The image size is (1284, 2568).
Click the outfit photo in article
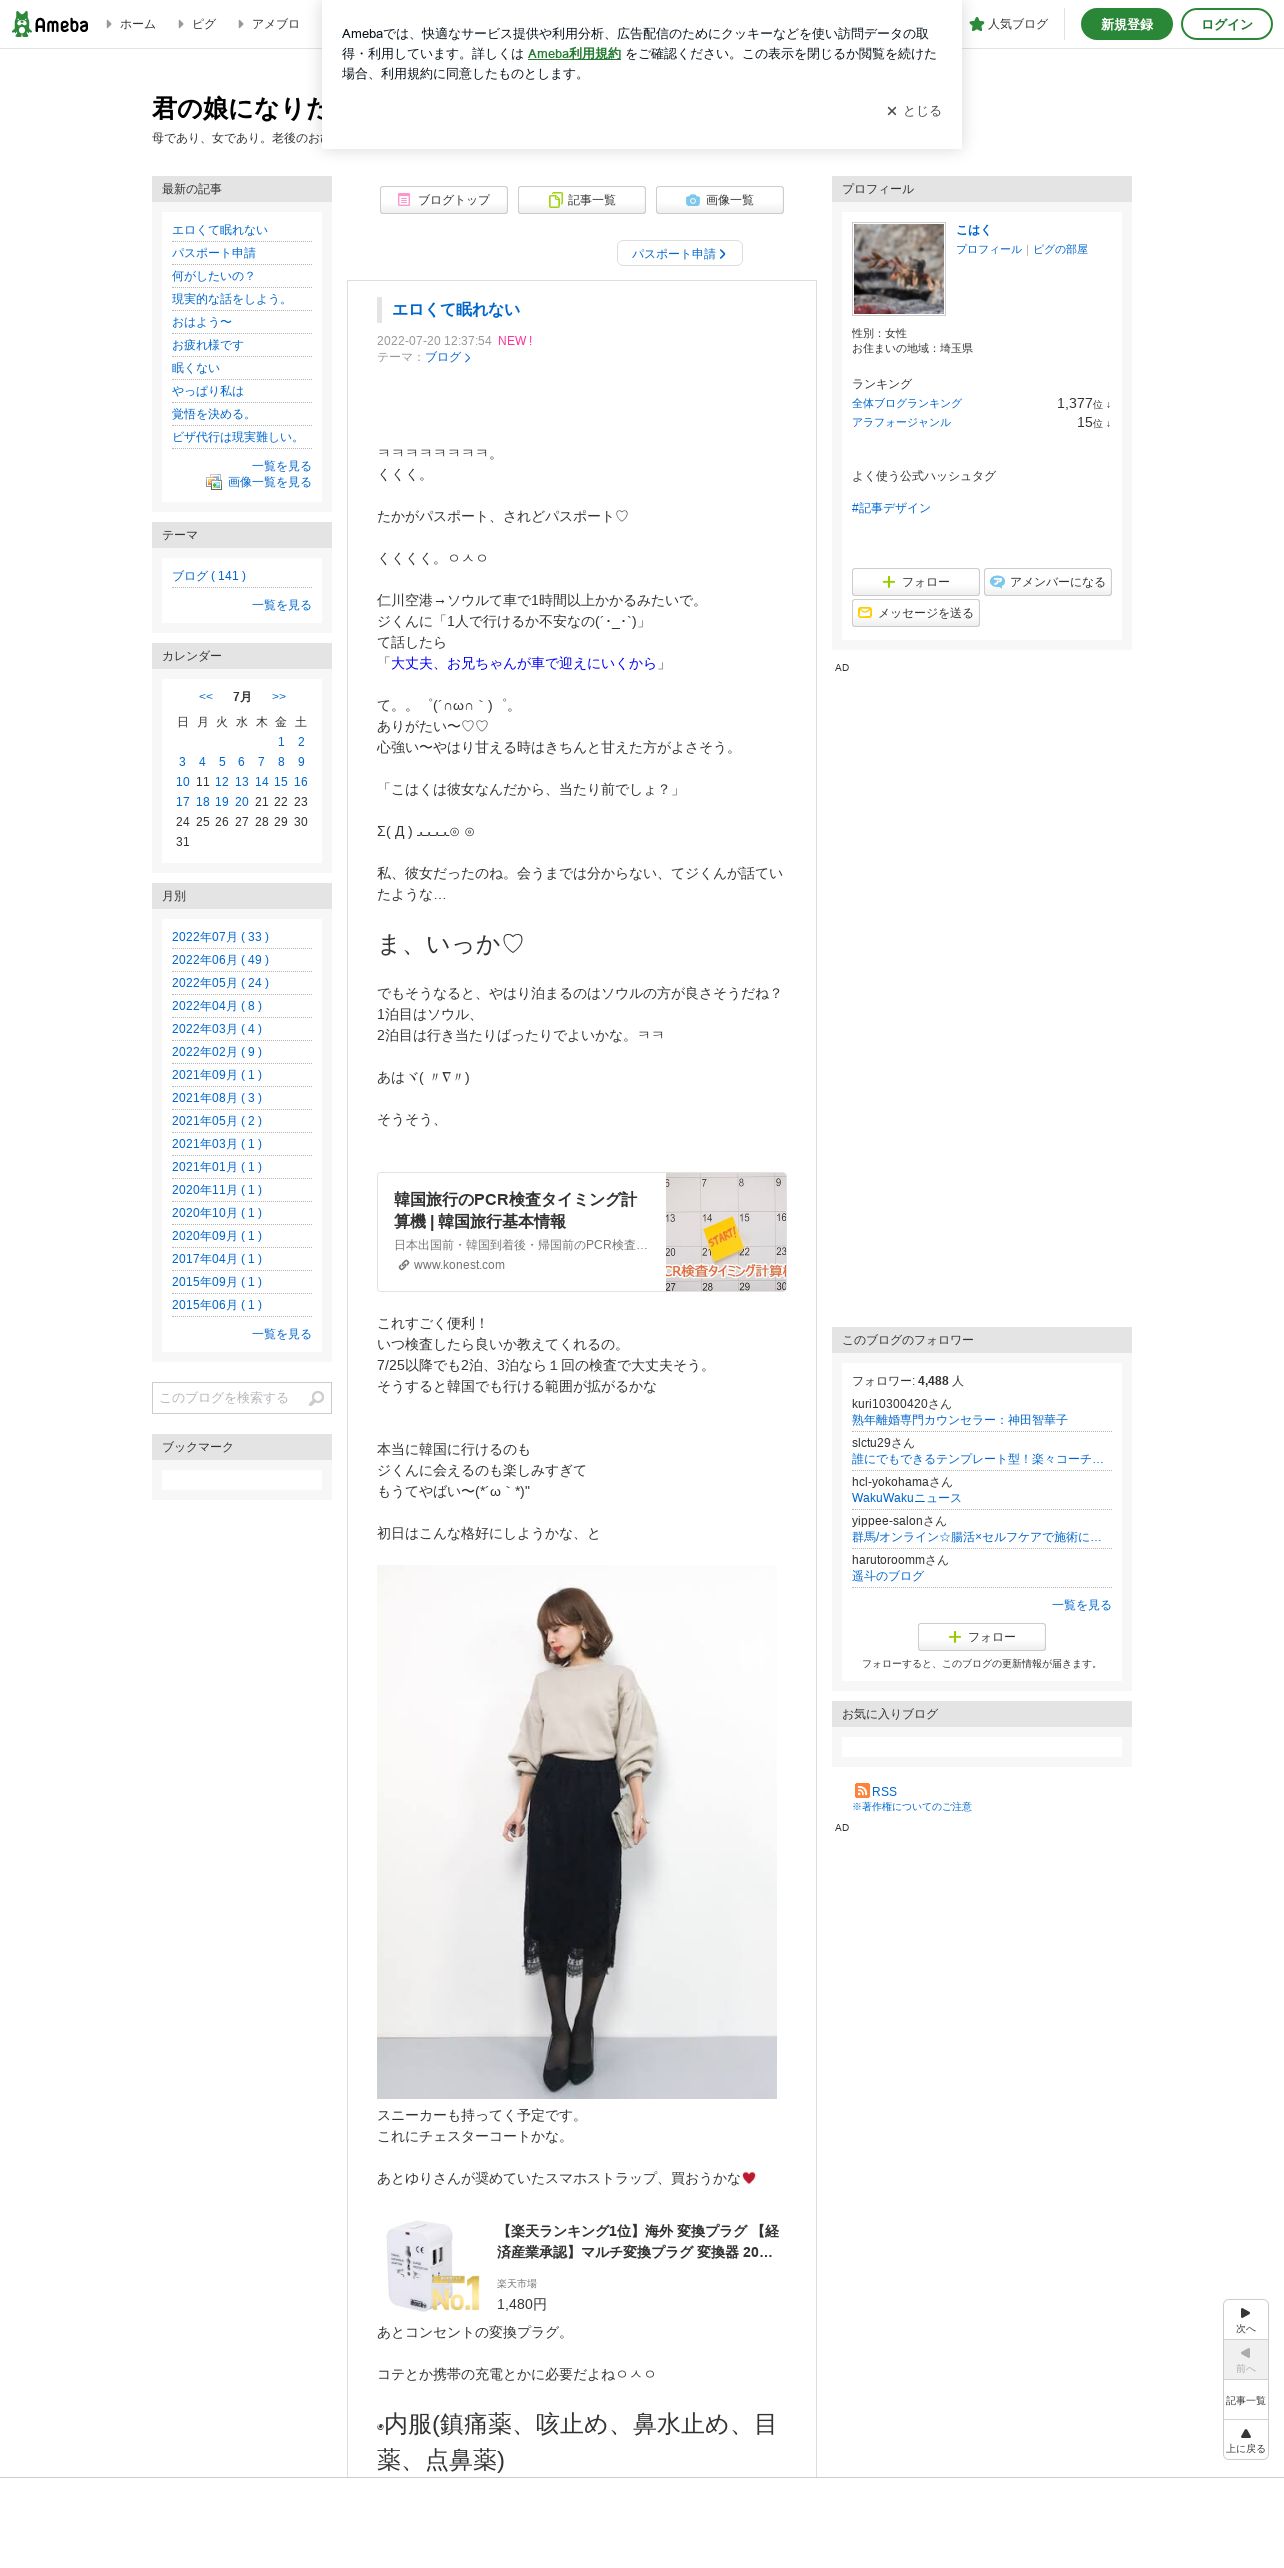[577, 1832]
